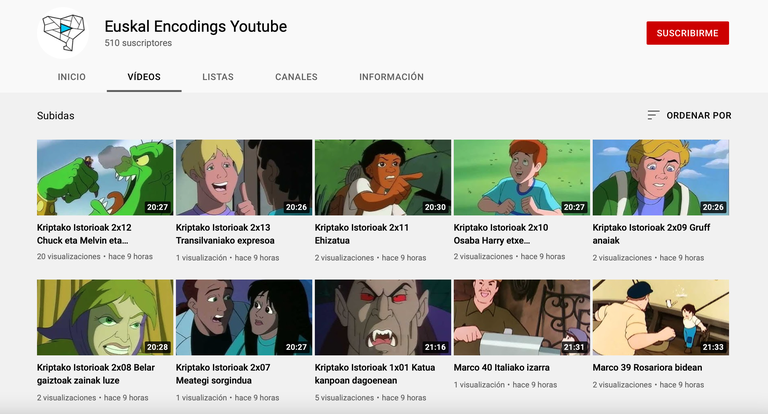
Task: Open title Kriptako Istorioak 2x08 Belar gaiztoak
Action: click(96, 374)
